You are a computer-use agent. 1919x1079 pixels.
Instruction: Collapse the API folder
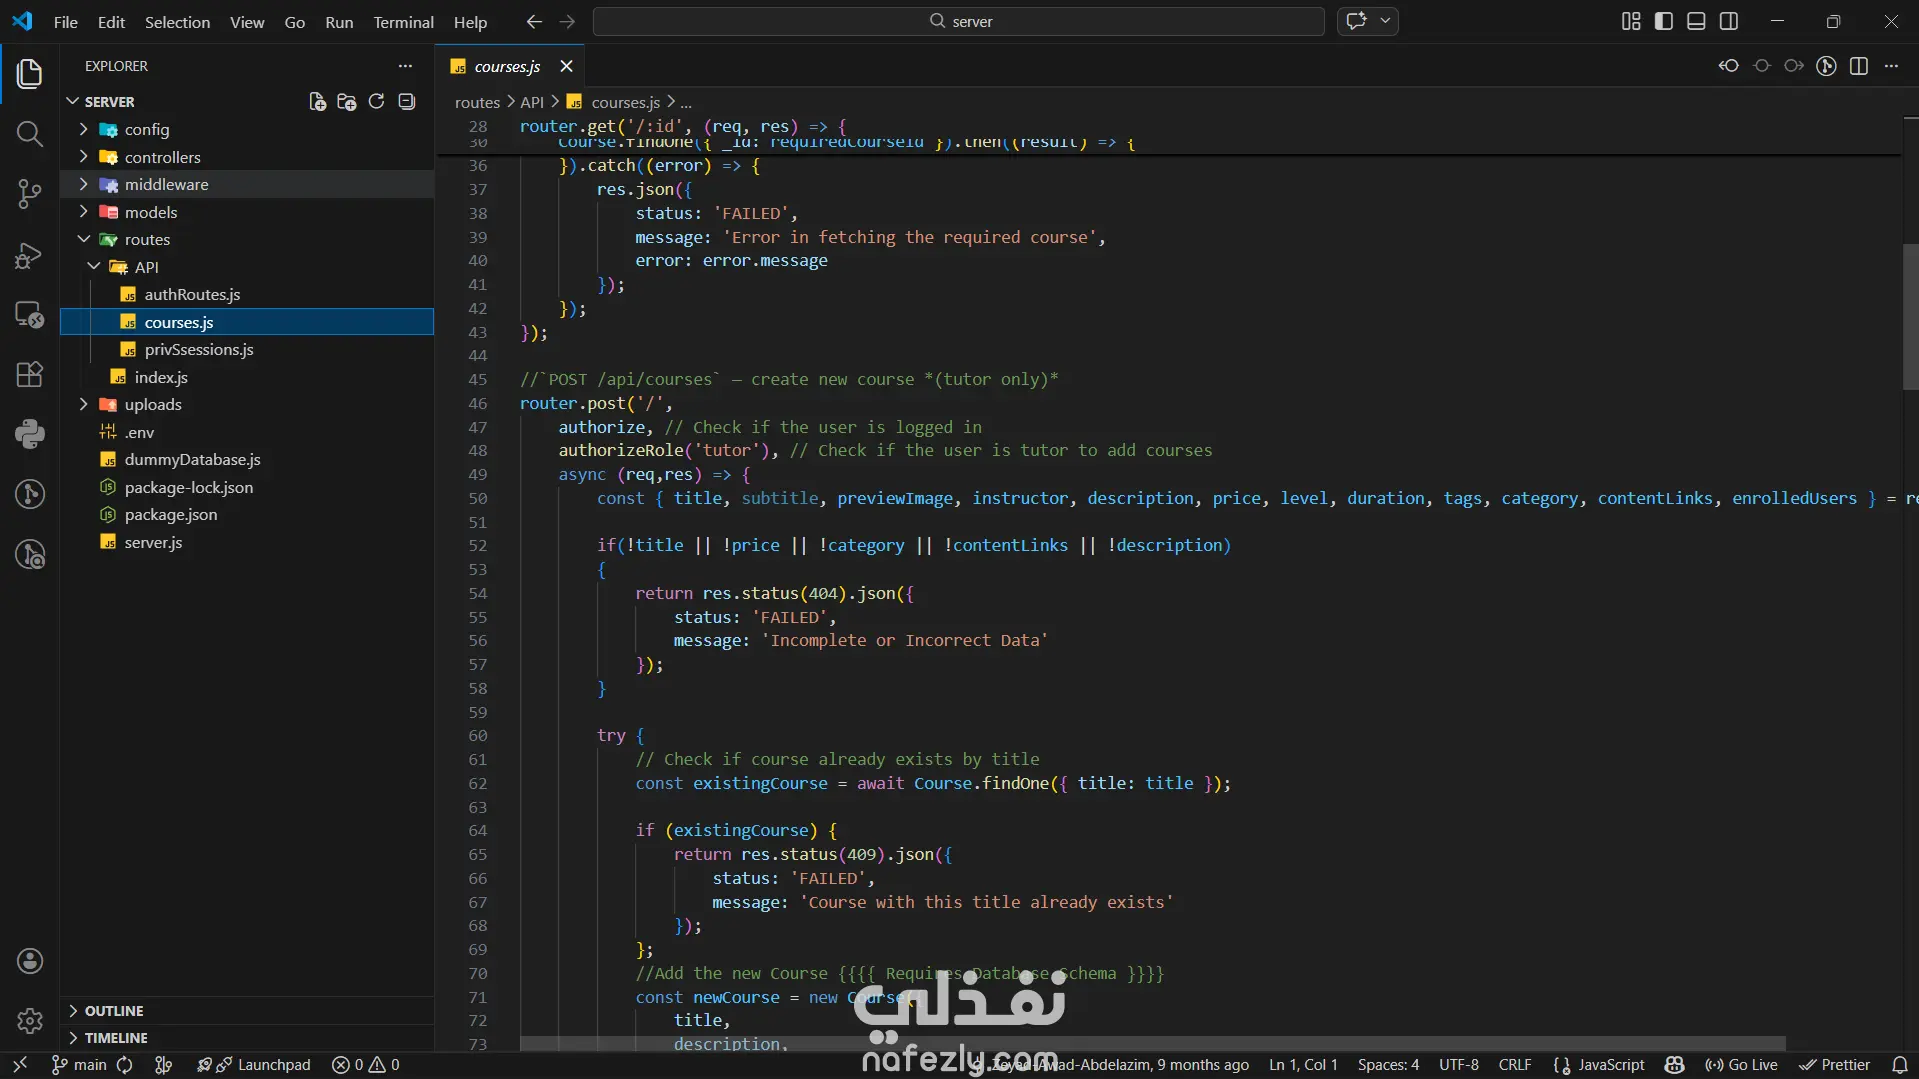pyautogui.click(x=247, y=267)
